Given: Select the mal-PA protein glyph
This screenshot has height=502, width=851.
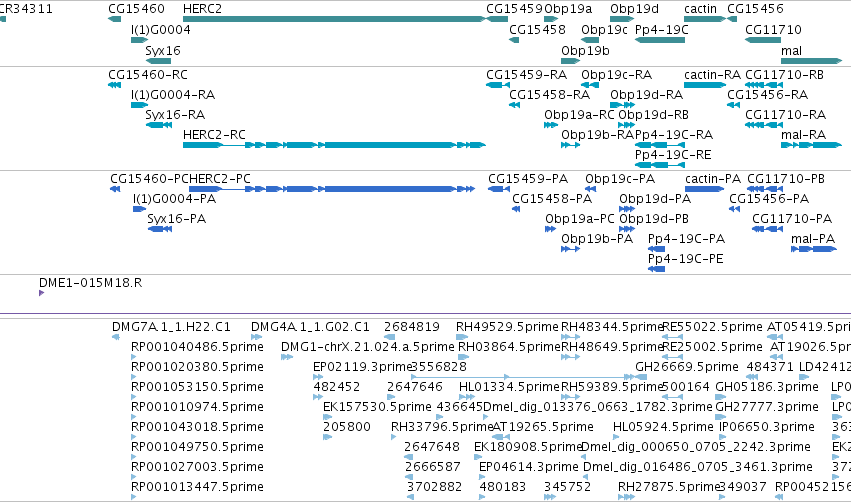Looking at the screenshot, I should point(814,249).
